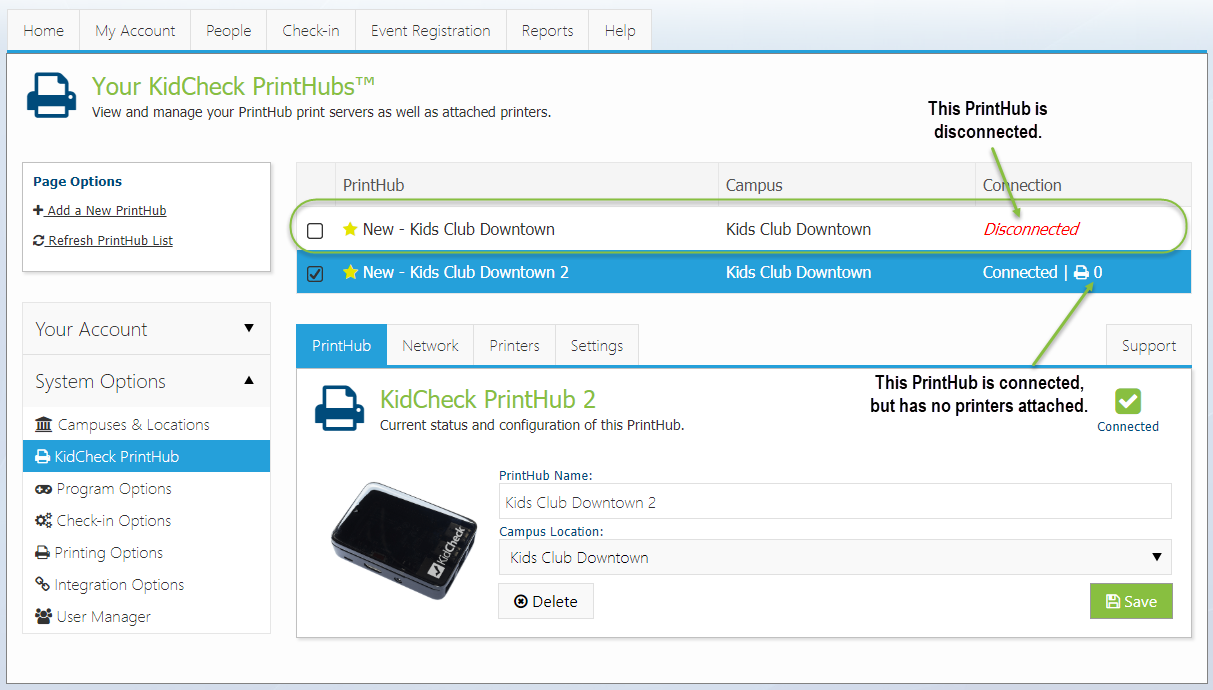Click the star icon beside Kids Club Downtown 2
Screen dimensions: 1213x690
[x=350, y=272]
